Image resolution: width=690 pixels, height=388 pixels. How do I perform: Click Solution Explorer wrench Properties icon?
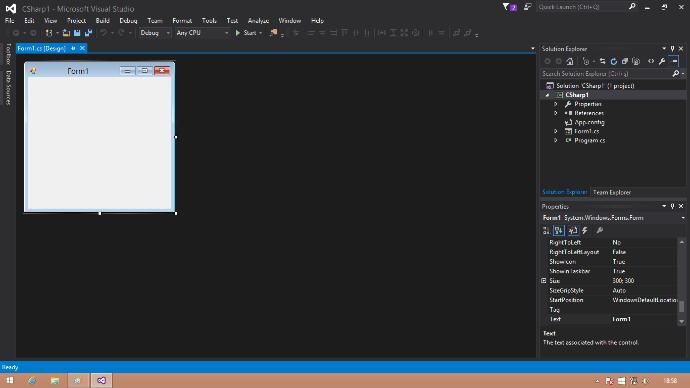(x=662, y=61)
